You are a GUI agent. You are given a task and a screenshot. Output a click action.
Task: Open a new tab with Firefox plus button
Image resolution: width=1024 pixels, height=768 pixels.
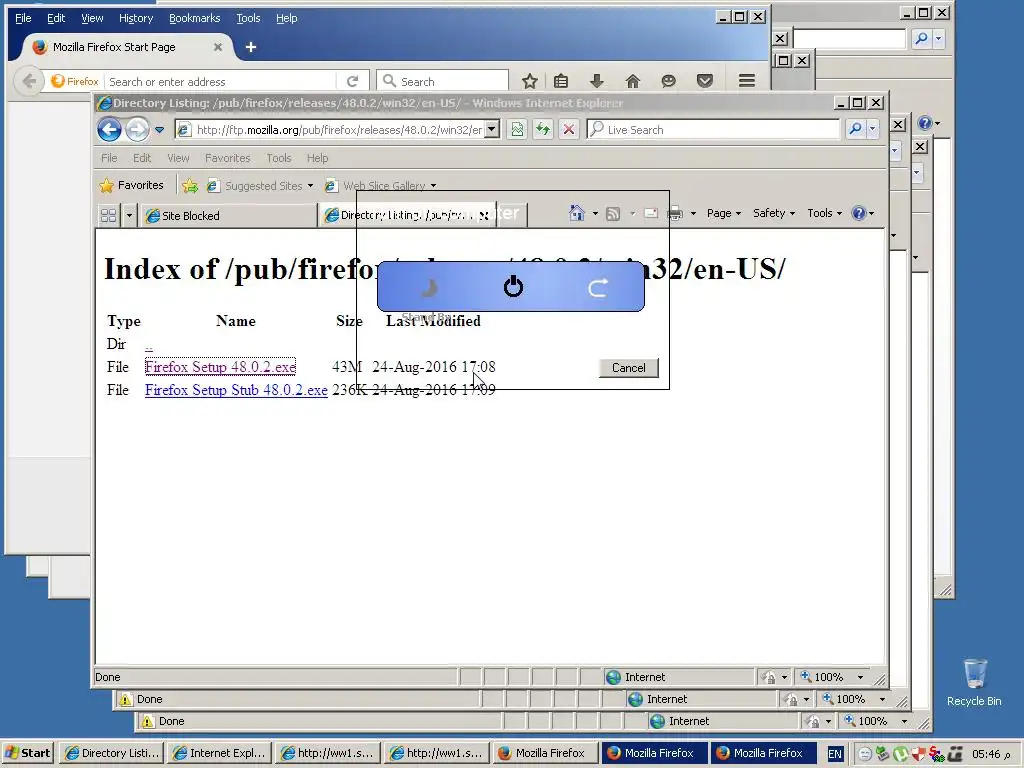[x=251, y=47]
